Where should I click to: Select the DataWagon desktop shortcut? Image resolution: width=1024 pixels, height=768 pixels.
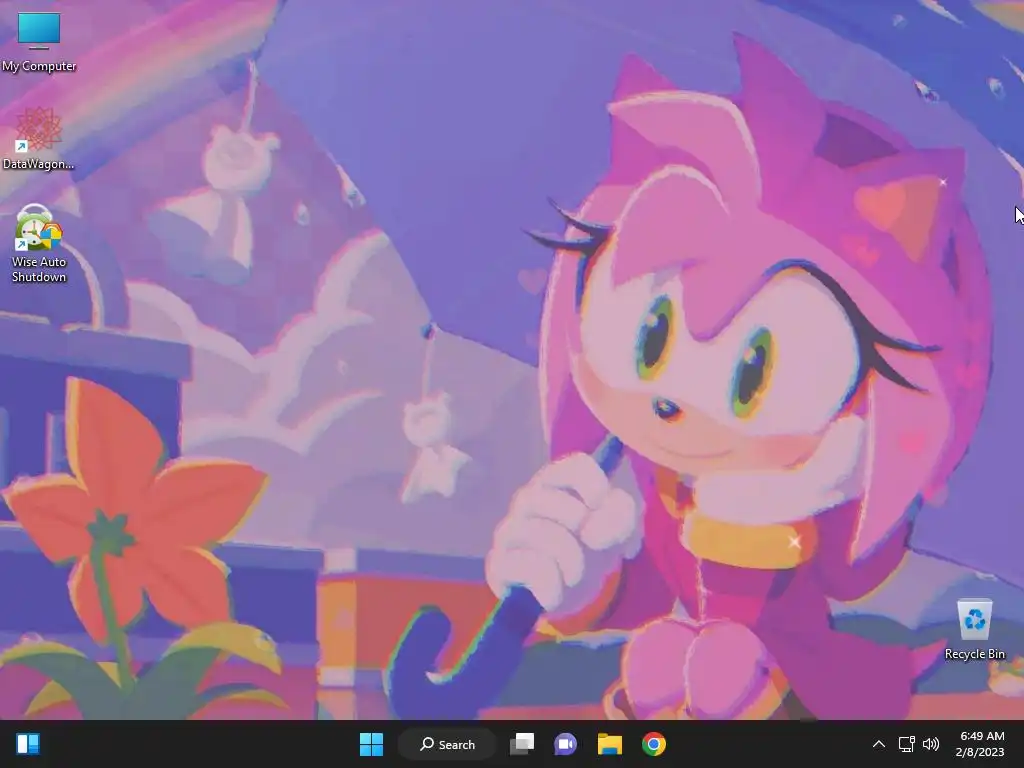(x=39, y=139)
